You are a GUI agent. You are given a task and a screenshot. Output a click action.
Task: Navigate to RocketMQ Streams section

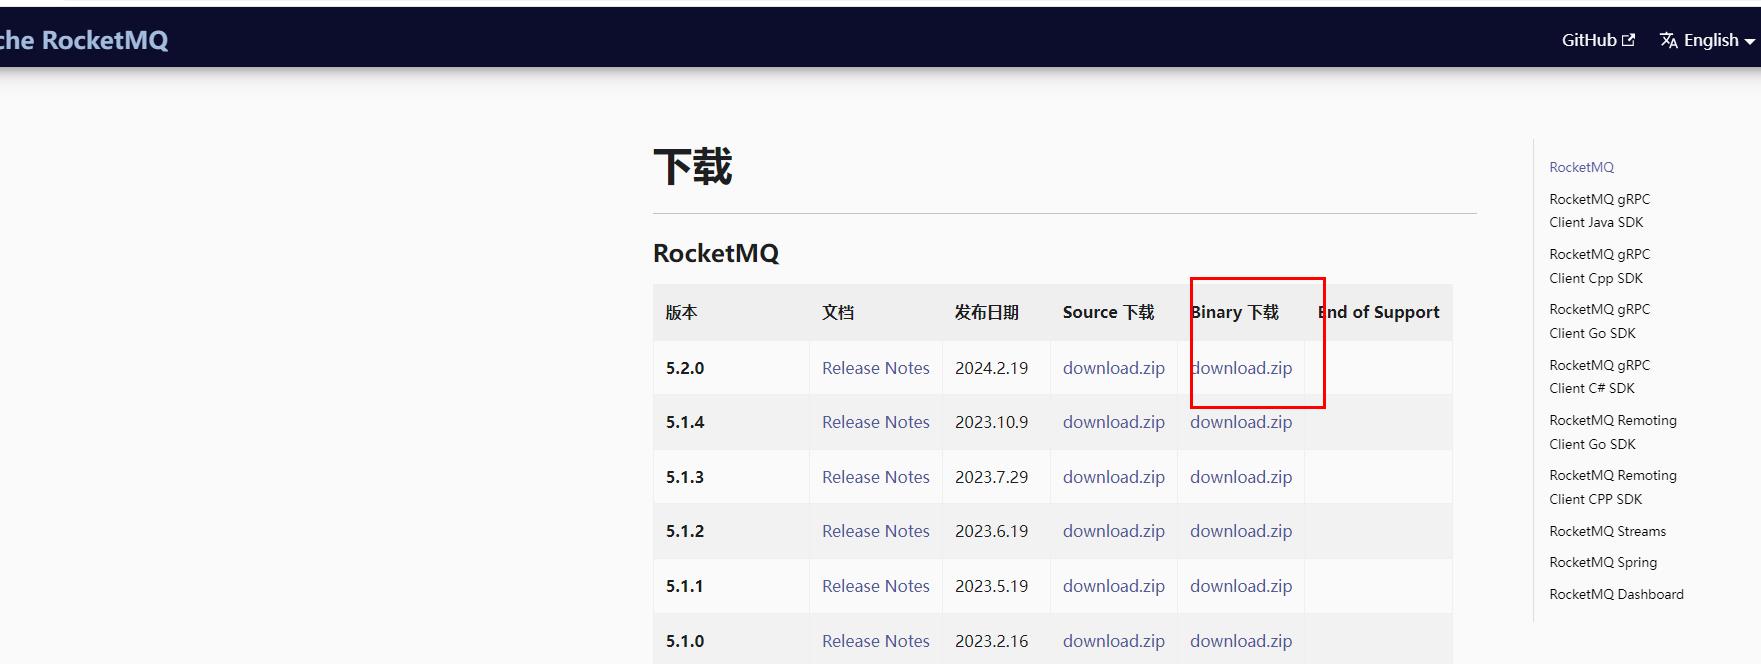[x=1607, y=531]
